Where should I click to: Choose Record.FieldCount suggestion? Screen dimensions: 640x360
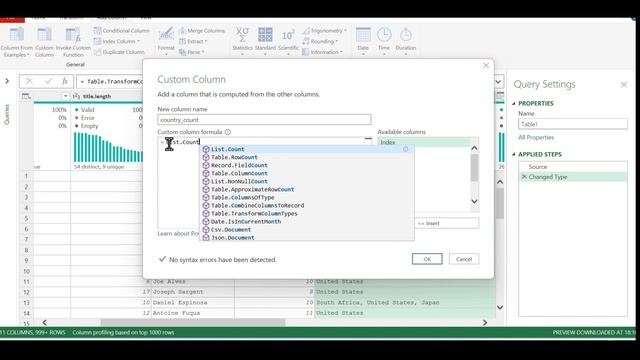[x=307, y=165]
